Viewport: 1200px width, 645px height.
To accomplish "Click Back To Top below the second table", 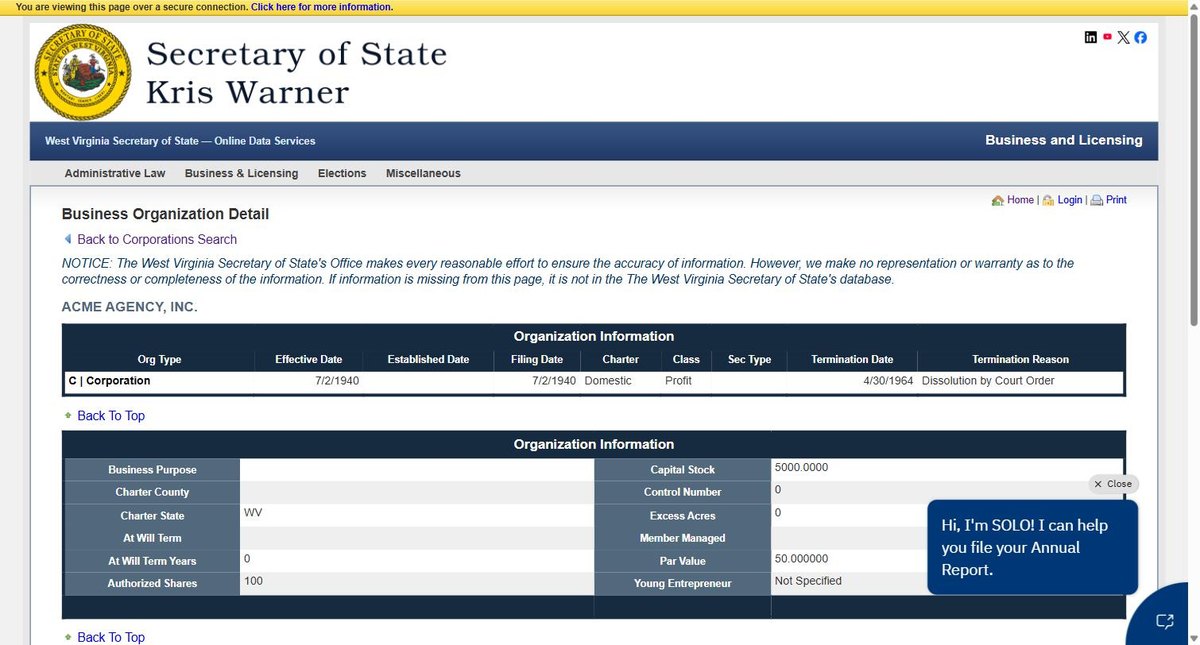I will (111, 637).
